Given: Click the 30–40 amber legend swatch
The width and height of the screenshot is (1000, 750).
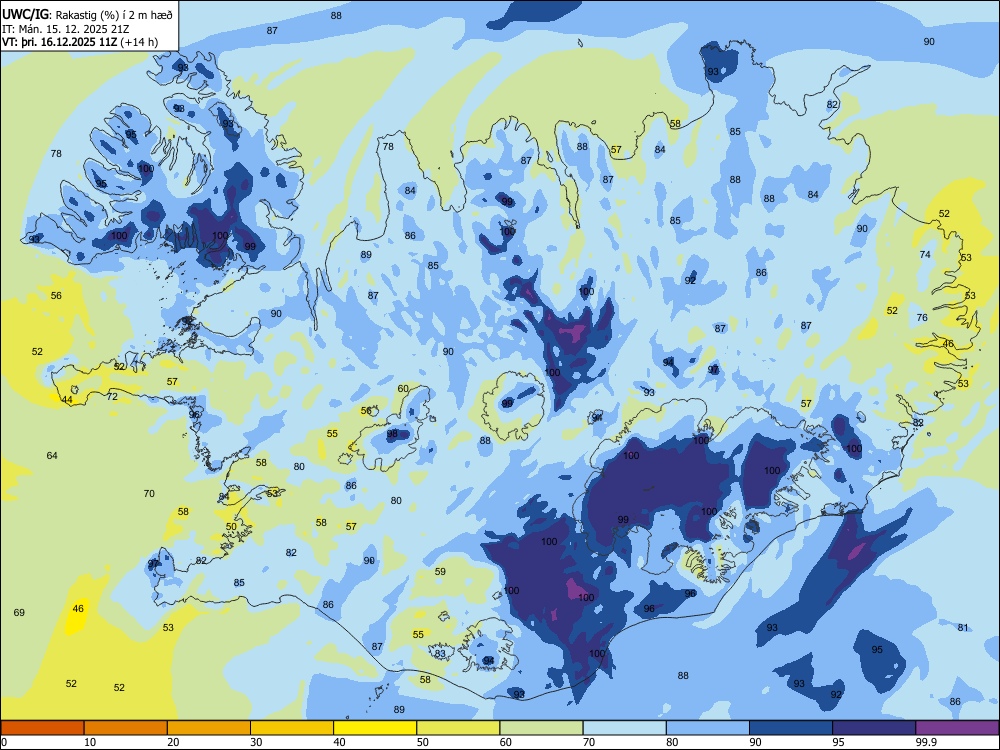Looking at the screenshot, I should pos(292,728).
